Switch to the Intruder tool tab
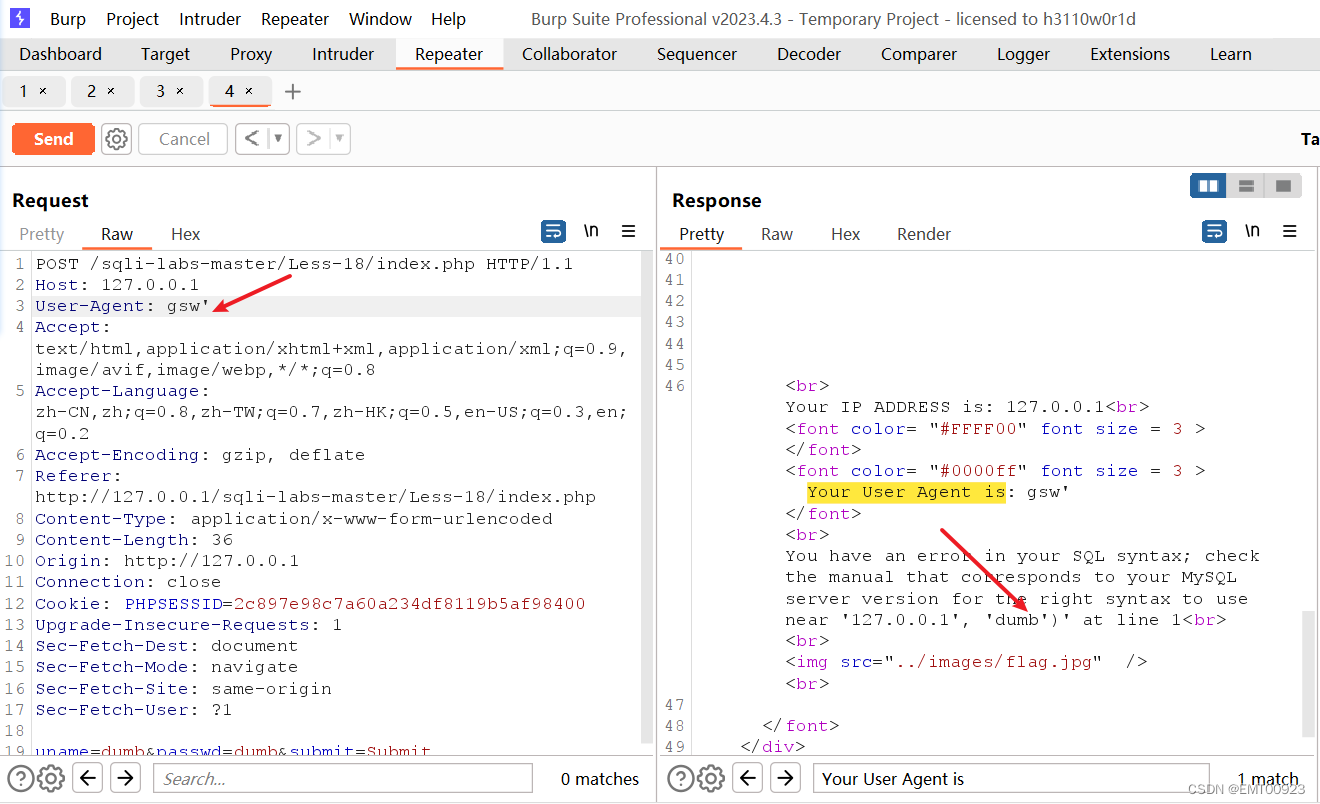 [343, 54]
